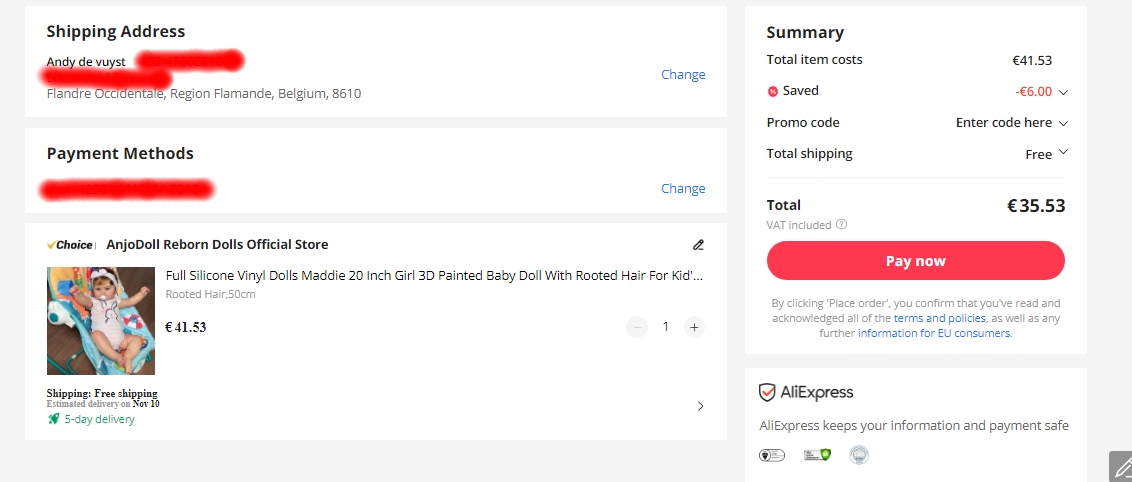
Task: Click the green 5-day delivery rocket icon
Action: tap(53, 419)
